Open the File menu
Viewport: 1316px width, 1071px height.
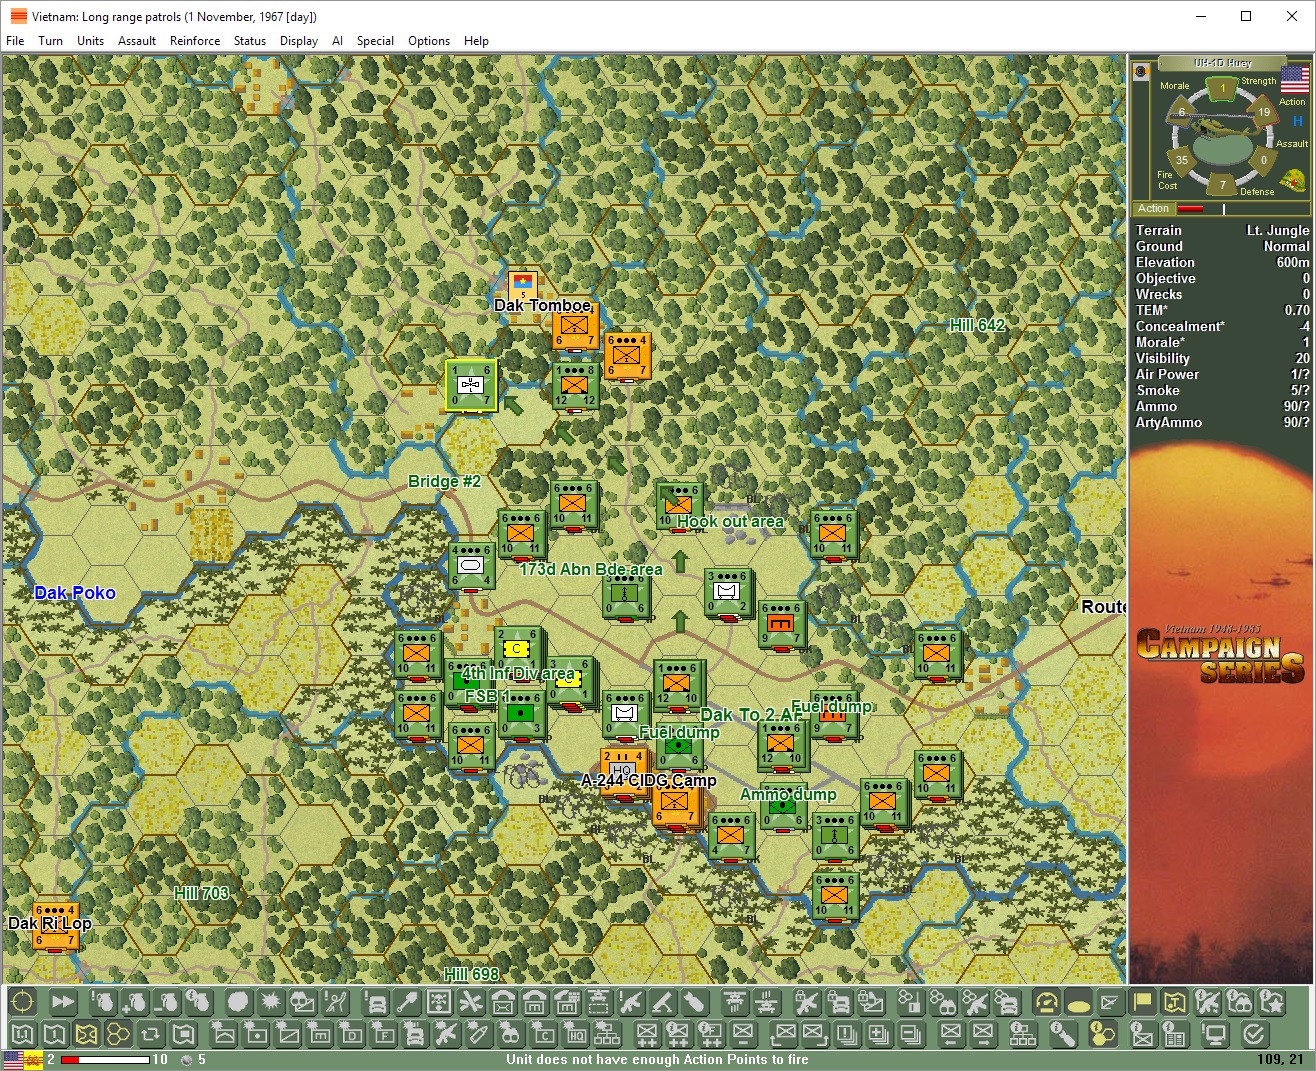point(15,41)
